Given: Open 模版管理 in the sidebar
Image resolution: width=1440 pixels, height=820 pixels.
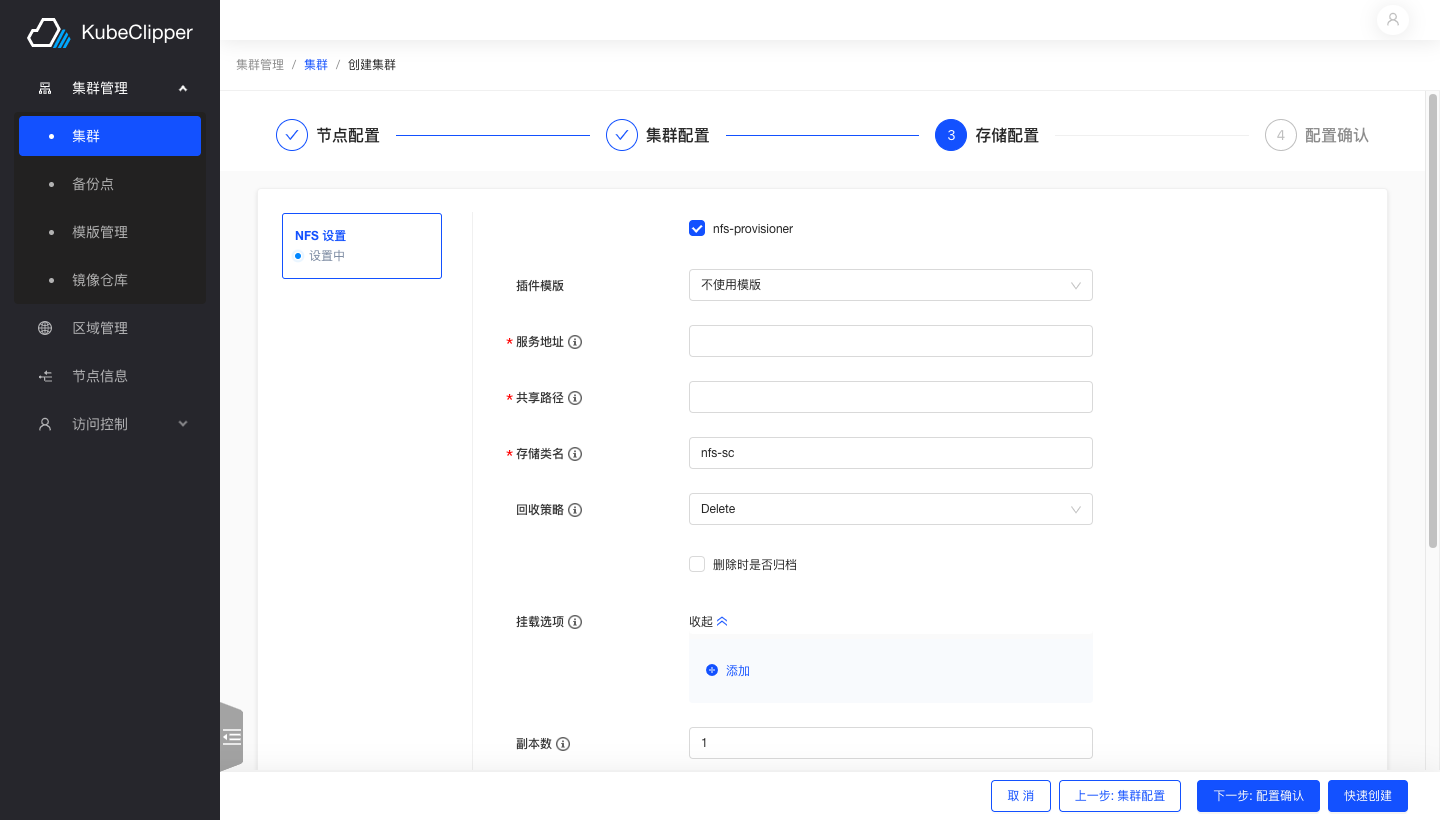Looking at the screenshot, I should [x=110, y=232].
